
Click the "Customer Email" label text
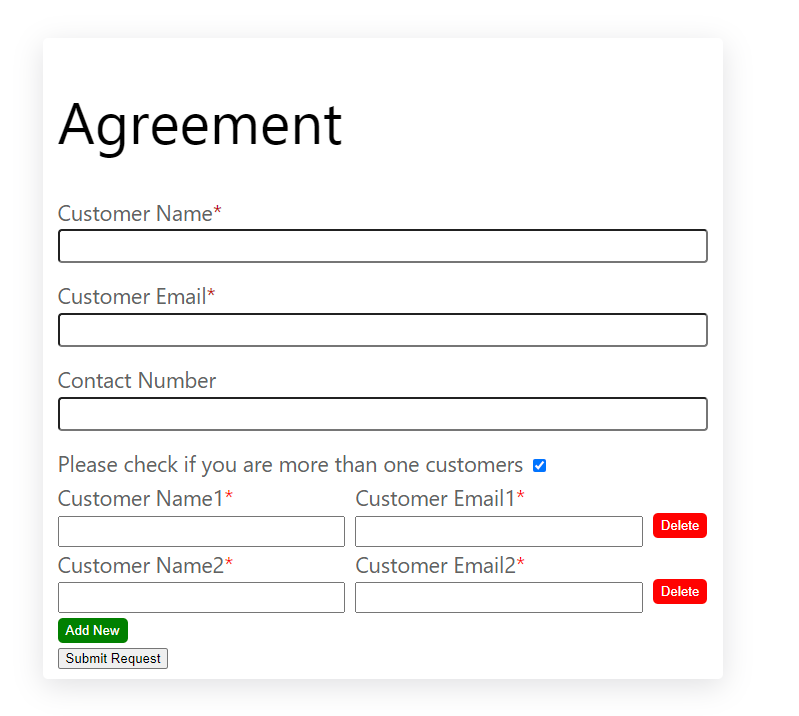[x=132, y=297]
